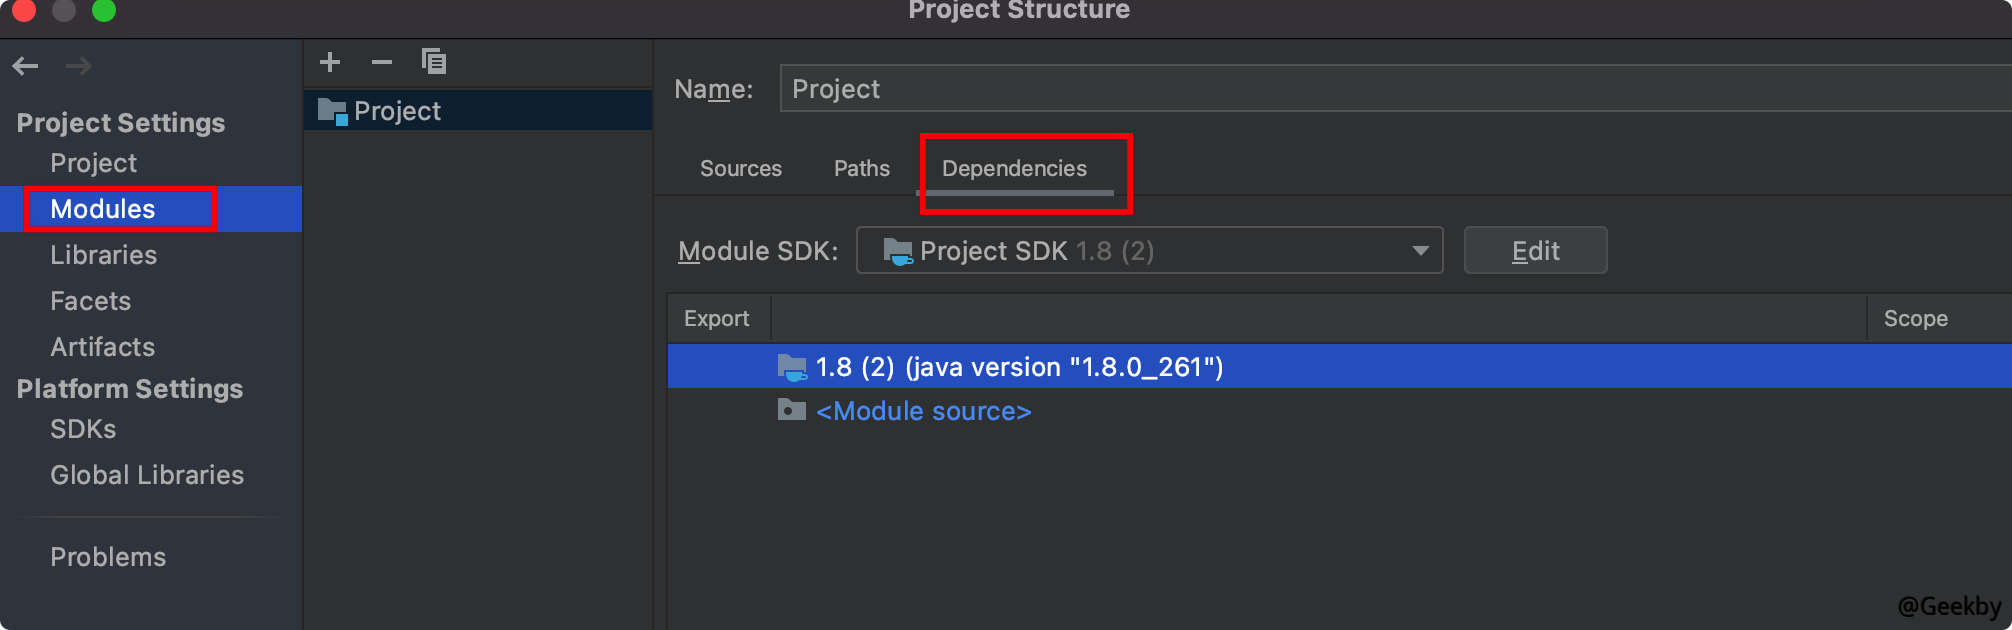
Task: Click into the module Name field
Action: coord(1390,89)
